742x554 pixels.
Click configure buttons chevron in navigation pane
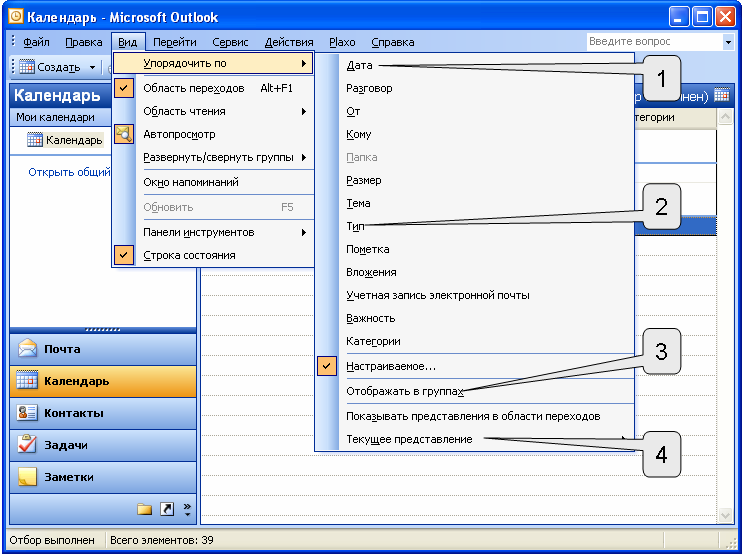pos(187,509)
